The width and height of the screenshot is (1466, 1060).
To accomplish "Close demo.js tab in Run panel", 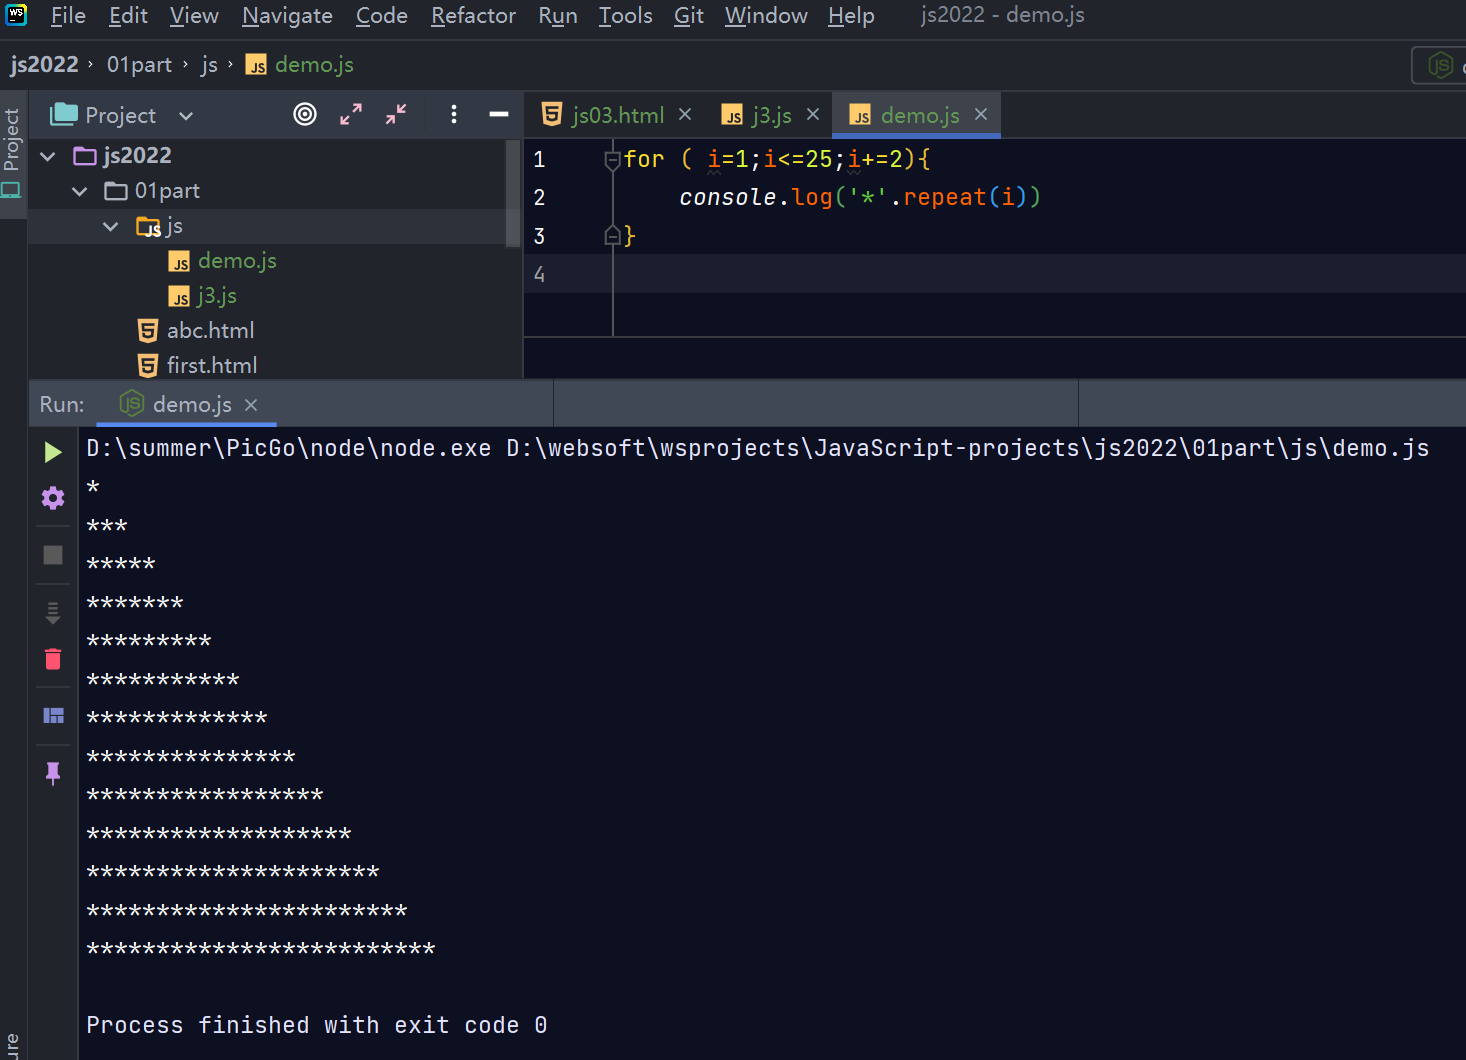I will [251, 404].
